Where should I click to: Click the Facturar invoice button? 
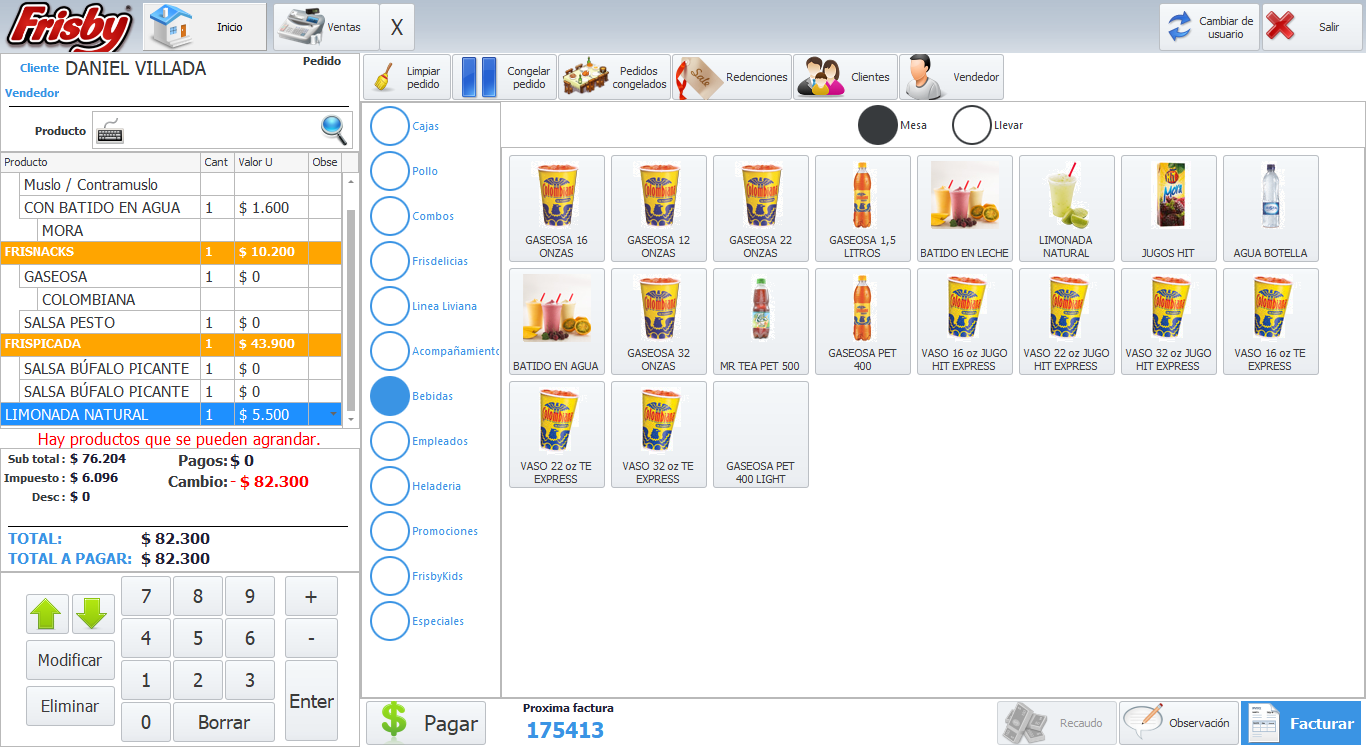pyautogui.click(x=1301, y=723)
